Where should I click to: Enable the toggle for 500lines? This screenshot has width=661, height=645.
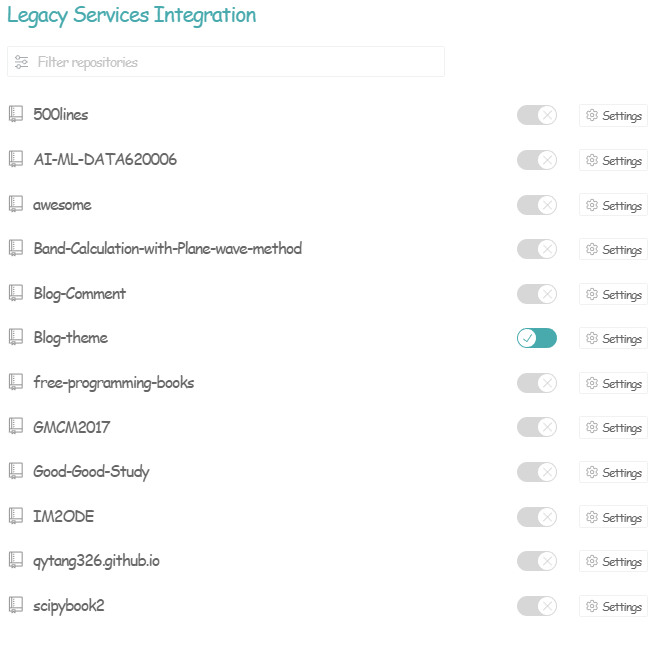[536, 115]
